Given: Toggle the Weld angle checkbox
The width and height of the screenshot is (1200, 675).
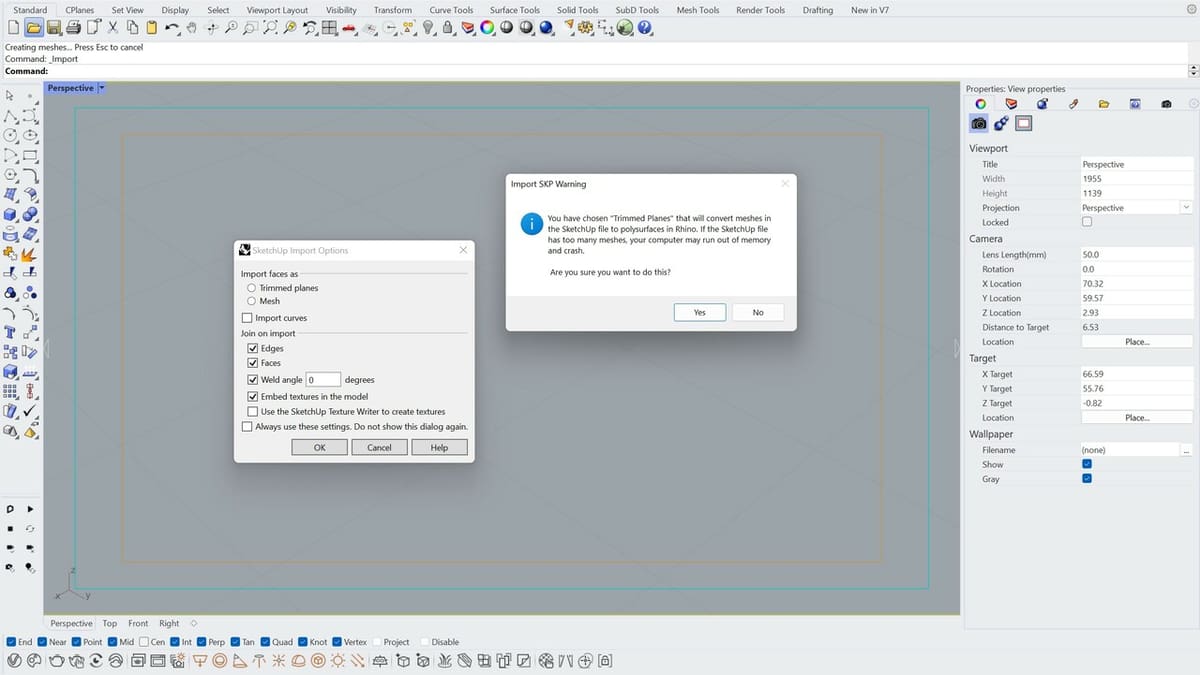Looking at the screenshot, I should pos(252,380).
